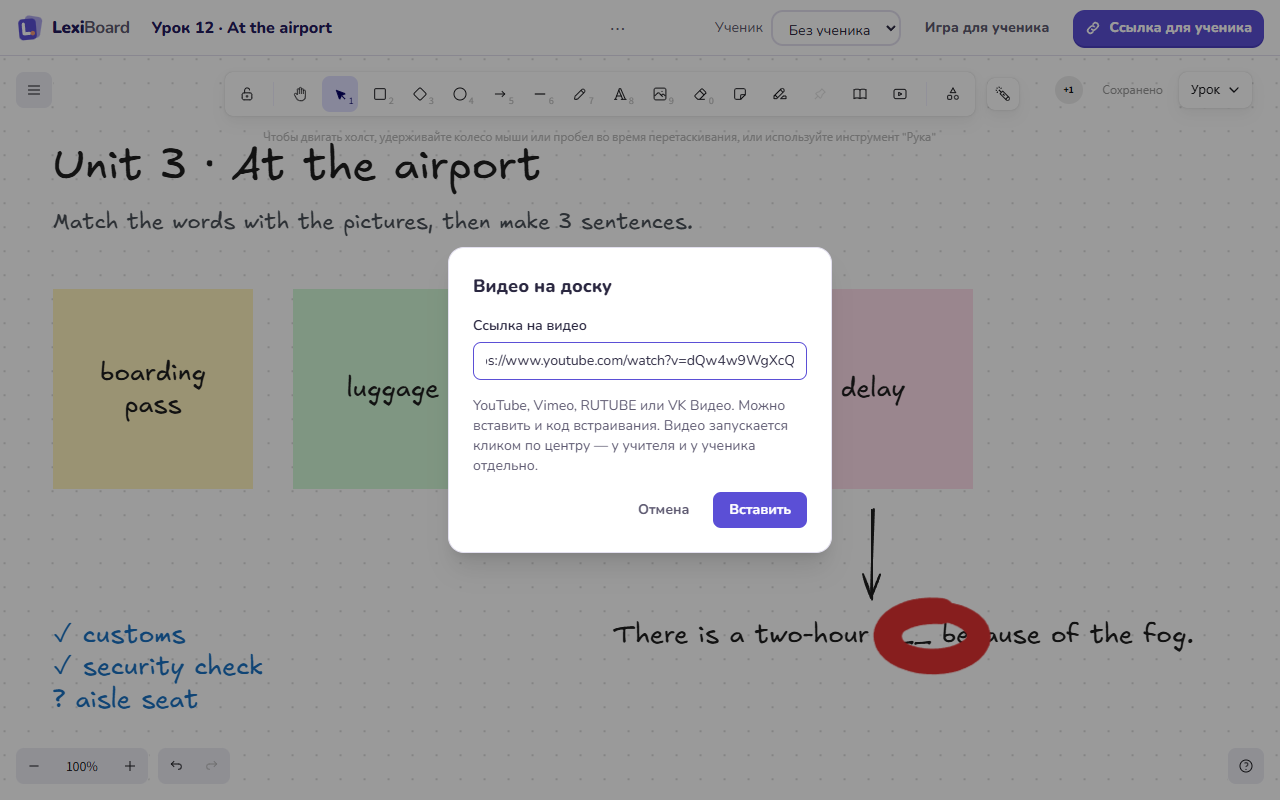Click the video embed toolbar icon
Image resolution: width=1280 pixels, height=800 pixels.
click(x=900, y=94)
